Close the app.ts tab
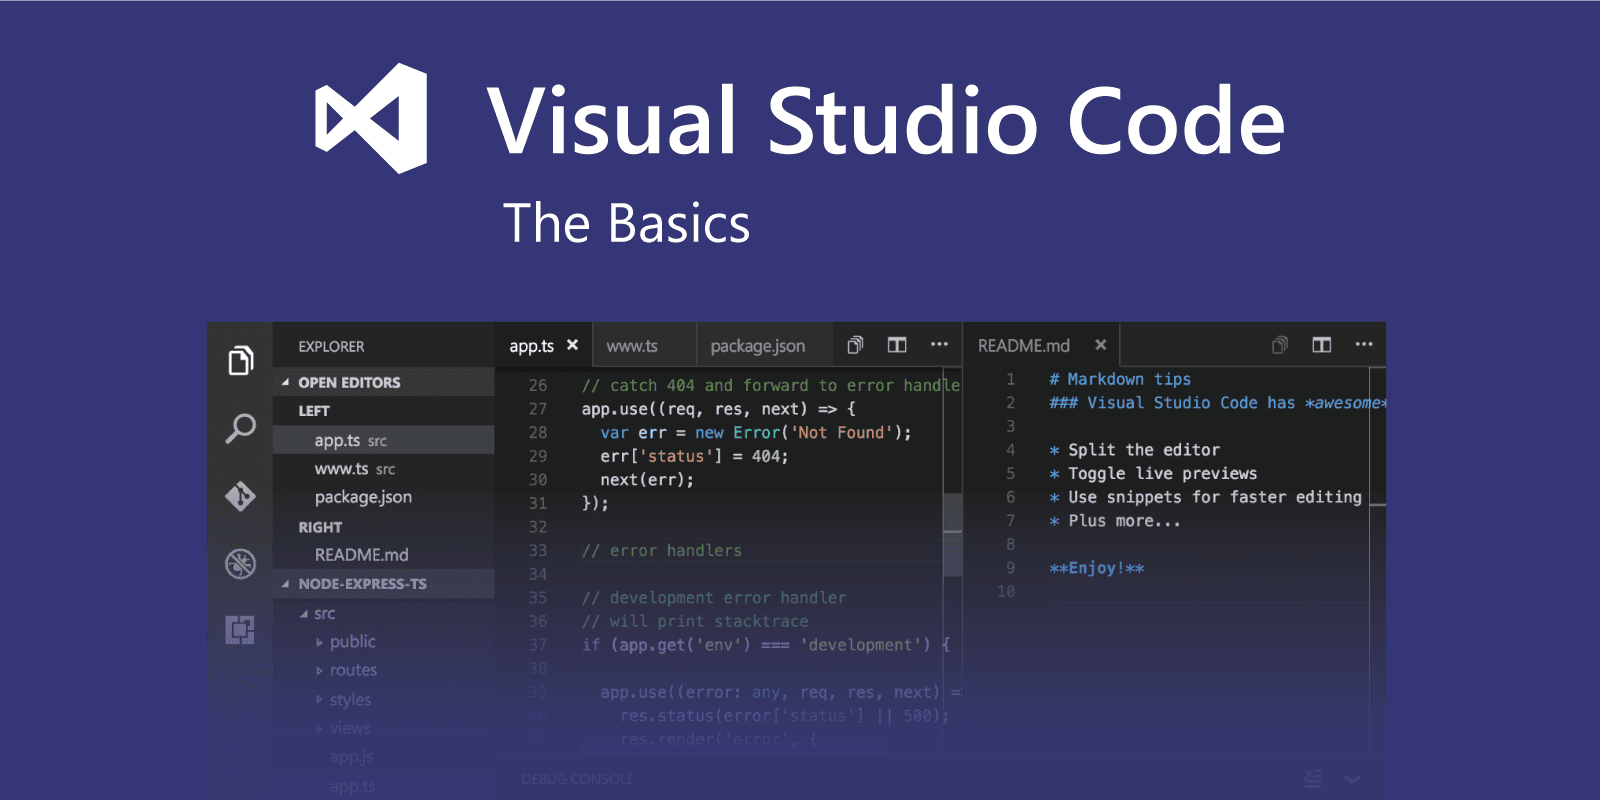This screenshot has width=1600, height=800. [x=572, y=345]
